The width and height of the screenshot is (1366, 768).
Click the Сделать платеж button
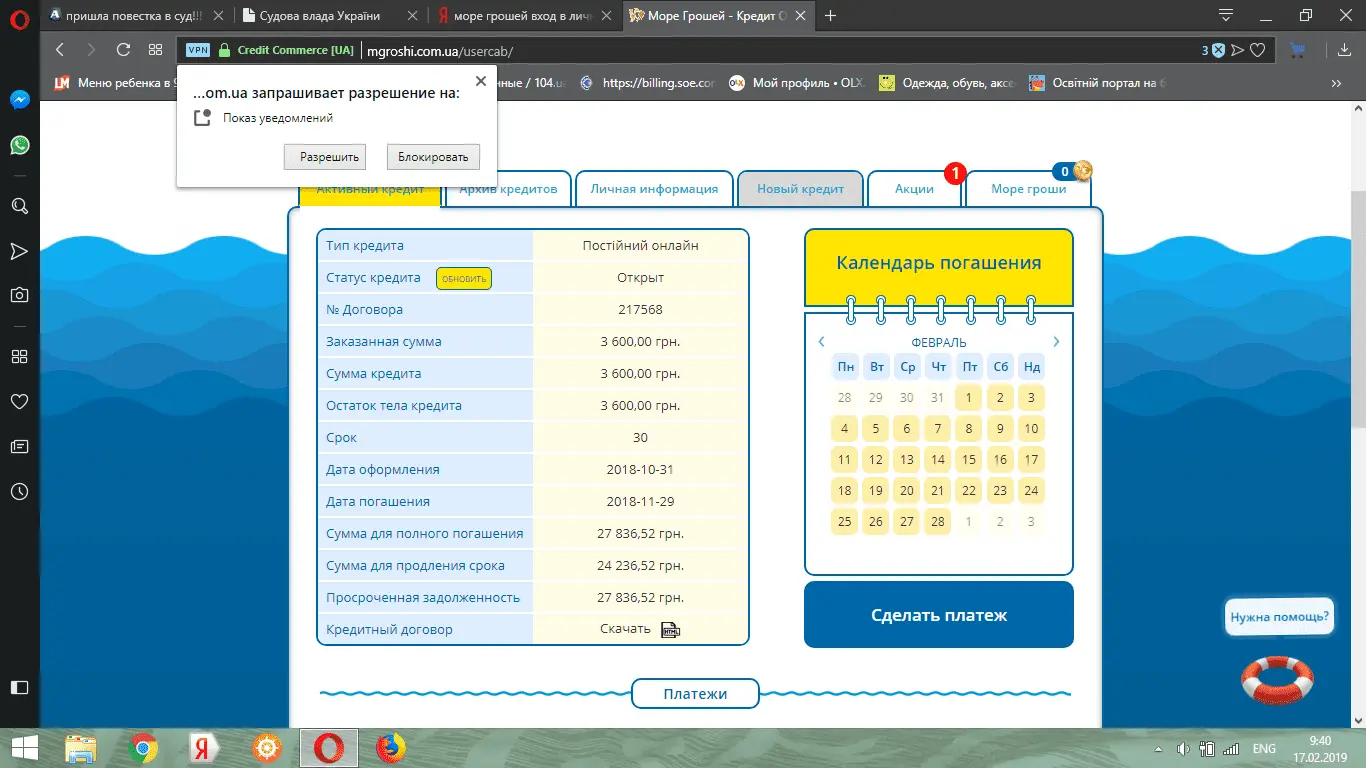click(938, 615)
